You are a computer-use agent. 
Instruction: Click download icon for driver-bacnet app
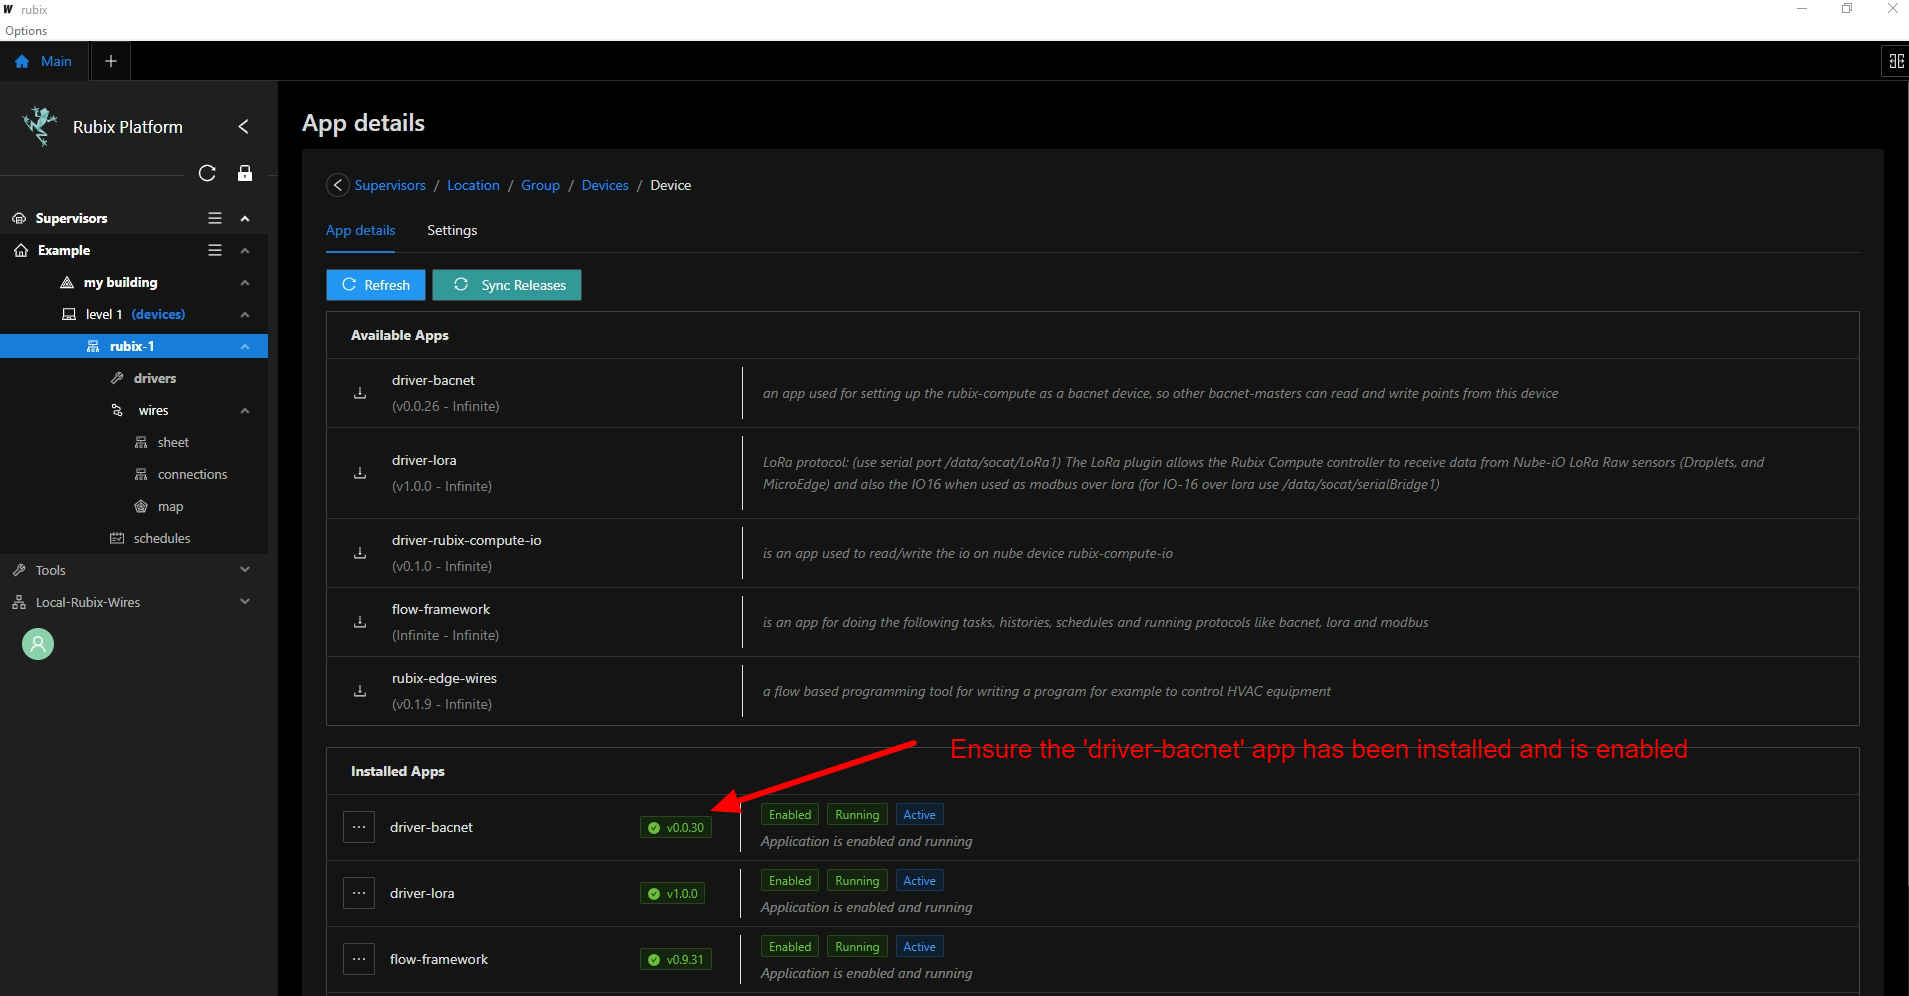(x=360, y=393)
